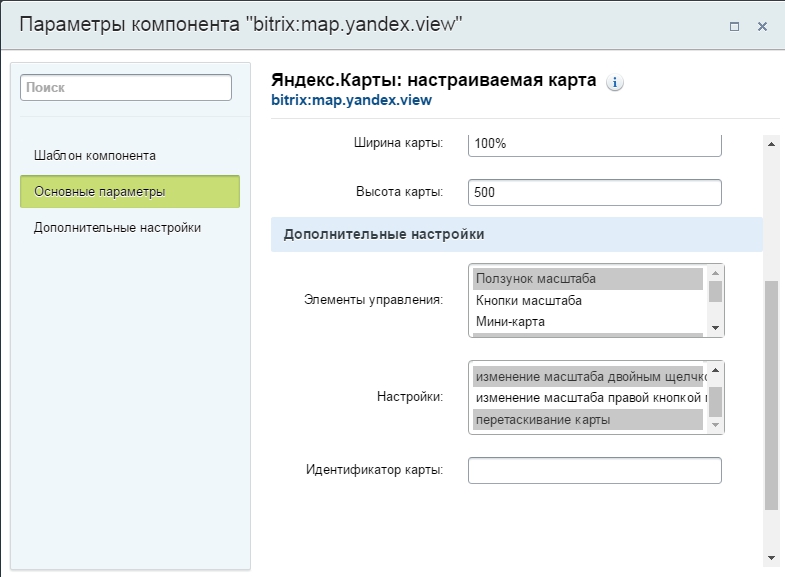Click the Настройки list scrollbar thumb
Image resolution: width=785 pixels, height=577 pixels.
(x=715, y=401)
